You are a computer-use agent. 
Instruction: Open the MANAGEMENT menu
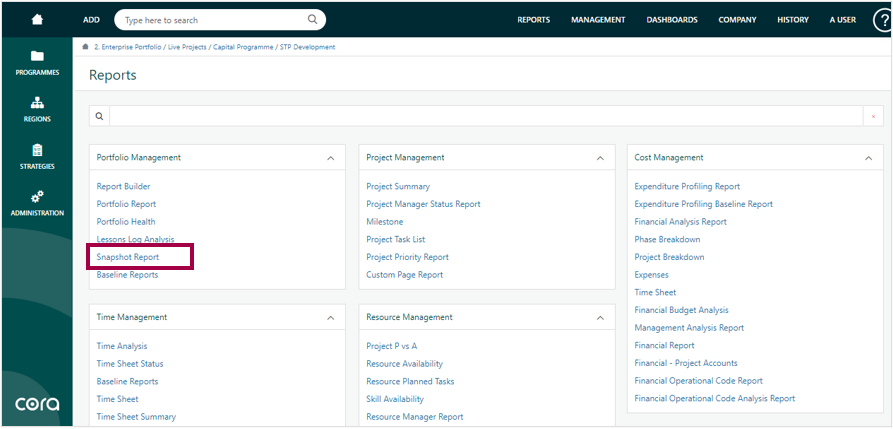[598, 19]
